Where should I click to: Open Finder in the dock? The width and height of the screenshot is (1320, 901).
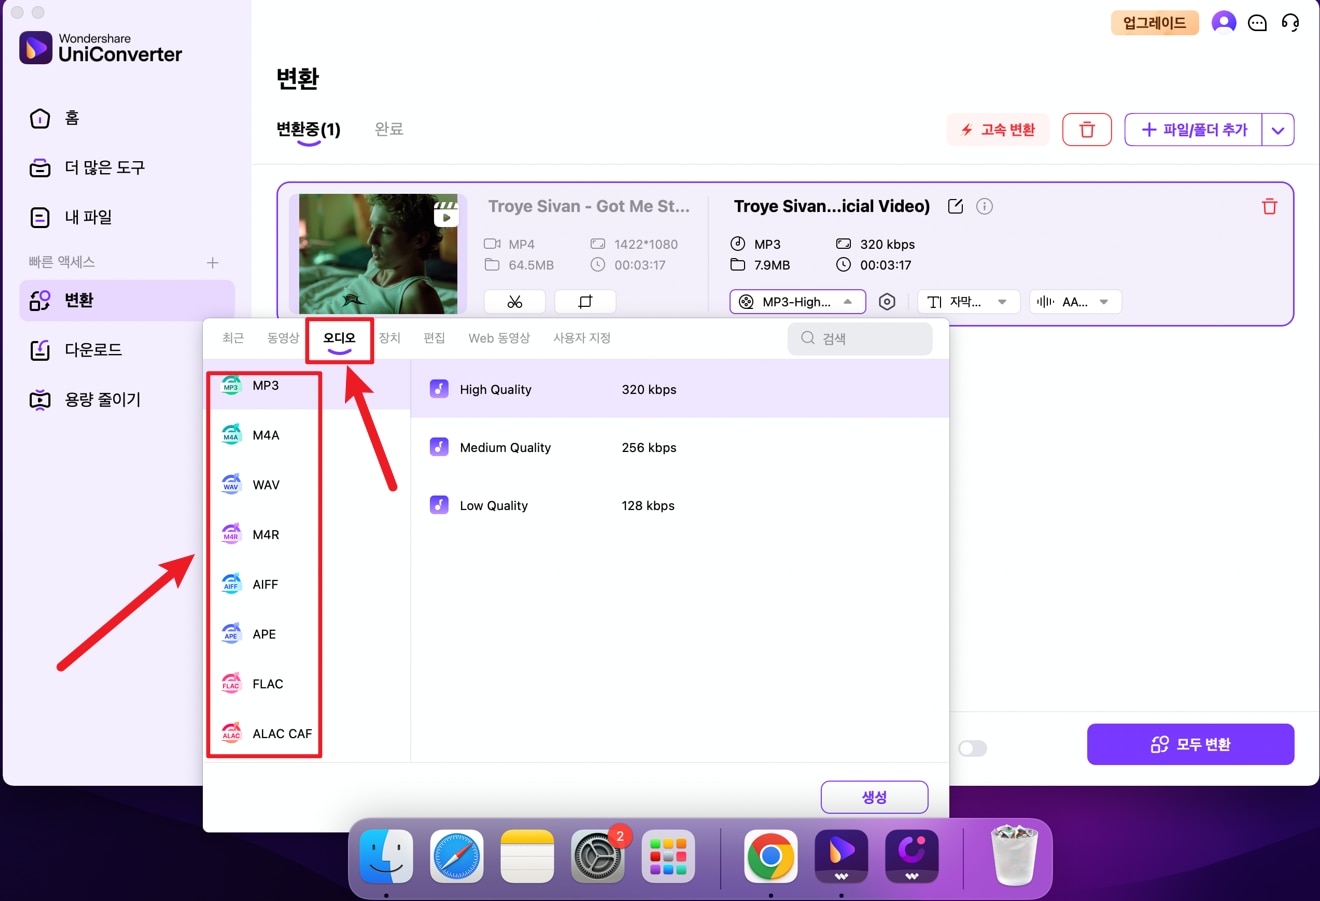pyautogui.click(x=386, y=856)
